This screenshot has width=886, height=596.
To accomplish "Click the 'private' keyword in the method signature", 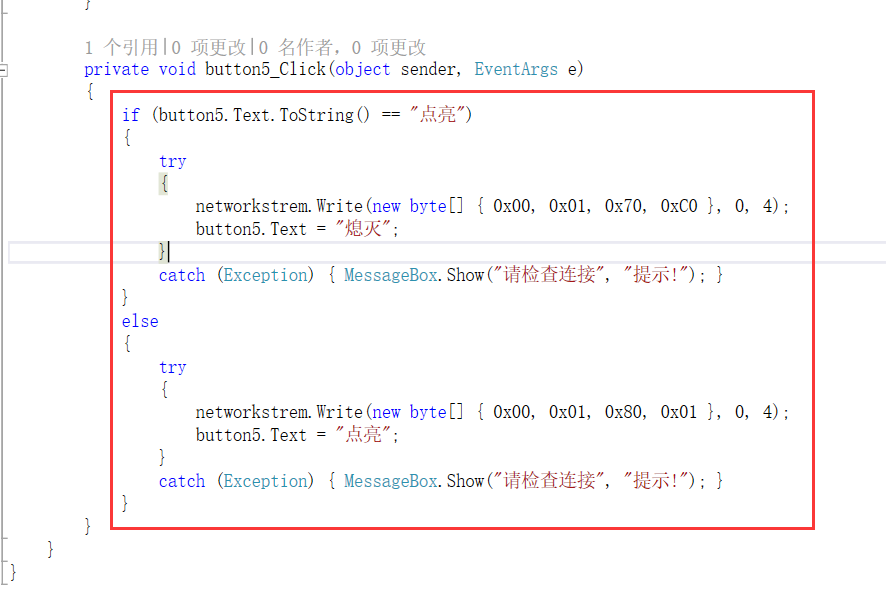I will point(116,69).
